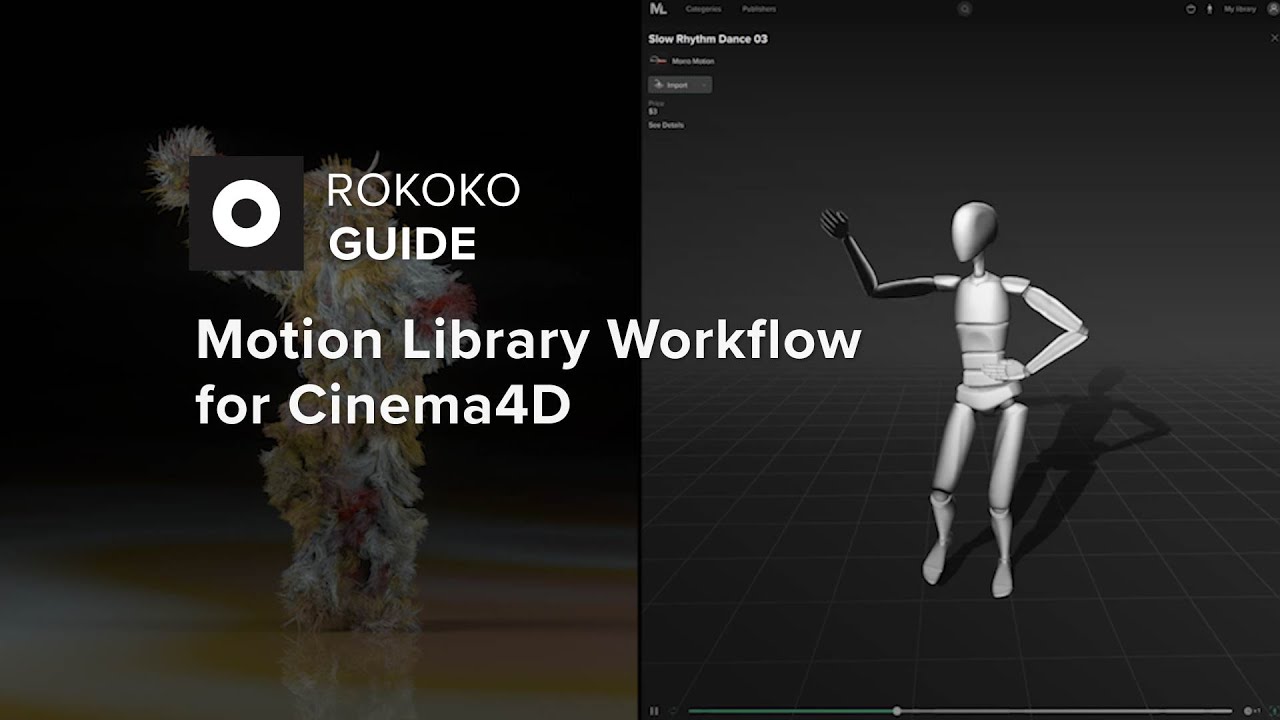Click the Moro Motion publisher name

pyautogui.click(x=693, y=61)
